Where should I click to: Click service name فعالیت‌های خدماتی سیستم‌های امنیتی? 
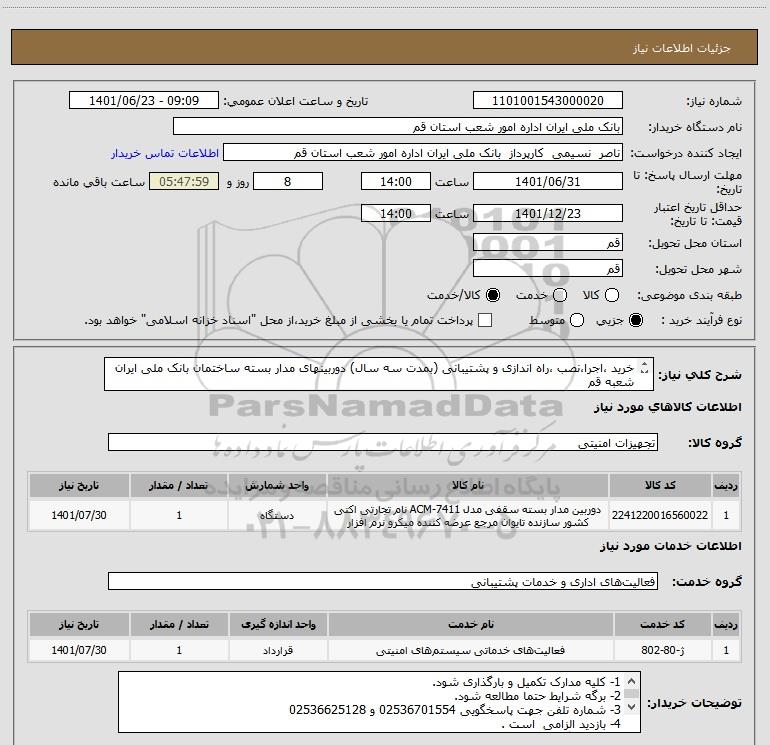[470, 650]
